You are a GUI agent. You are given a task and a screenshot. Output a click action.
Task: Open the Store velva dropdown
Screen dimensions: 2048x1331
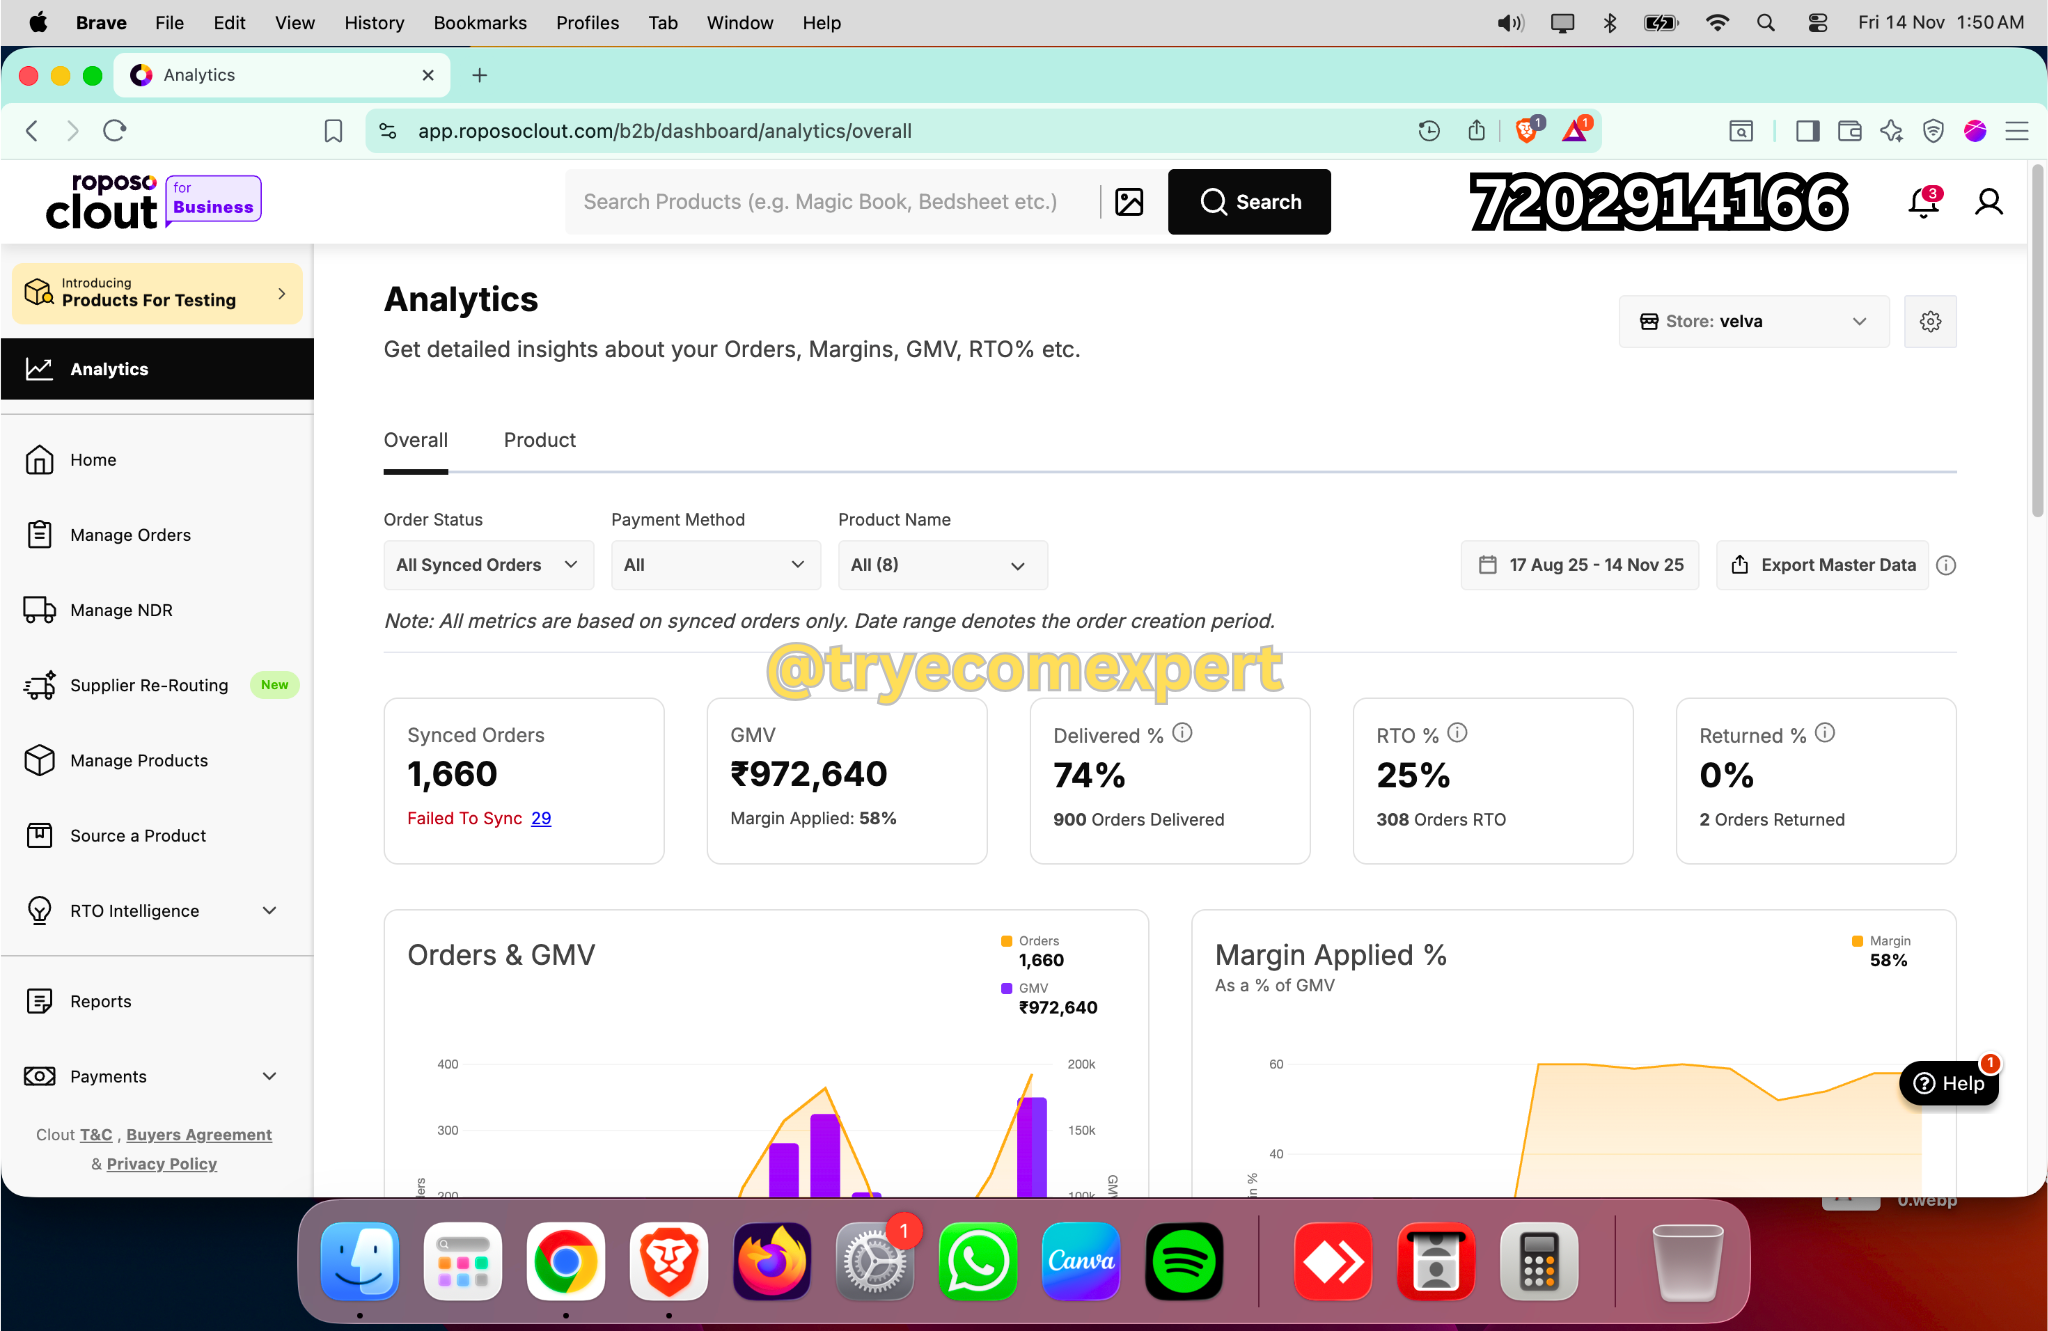pyautogui.click(x=1753, y=322)
